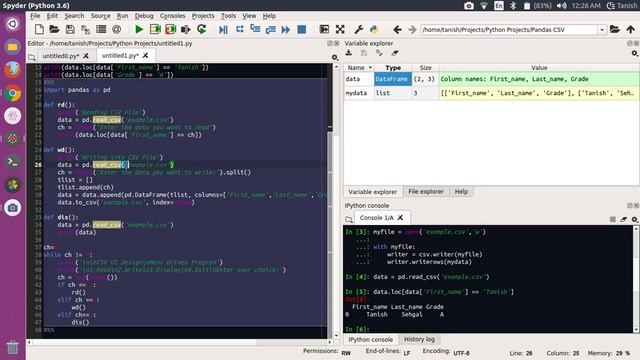
Task: Go back to previous directory
Action: click(397, 29)
